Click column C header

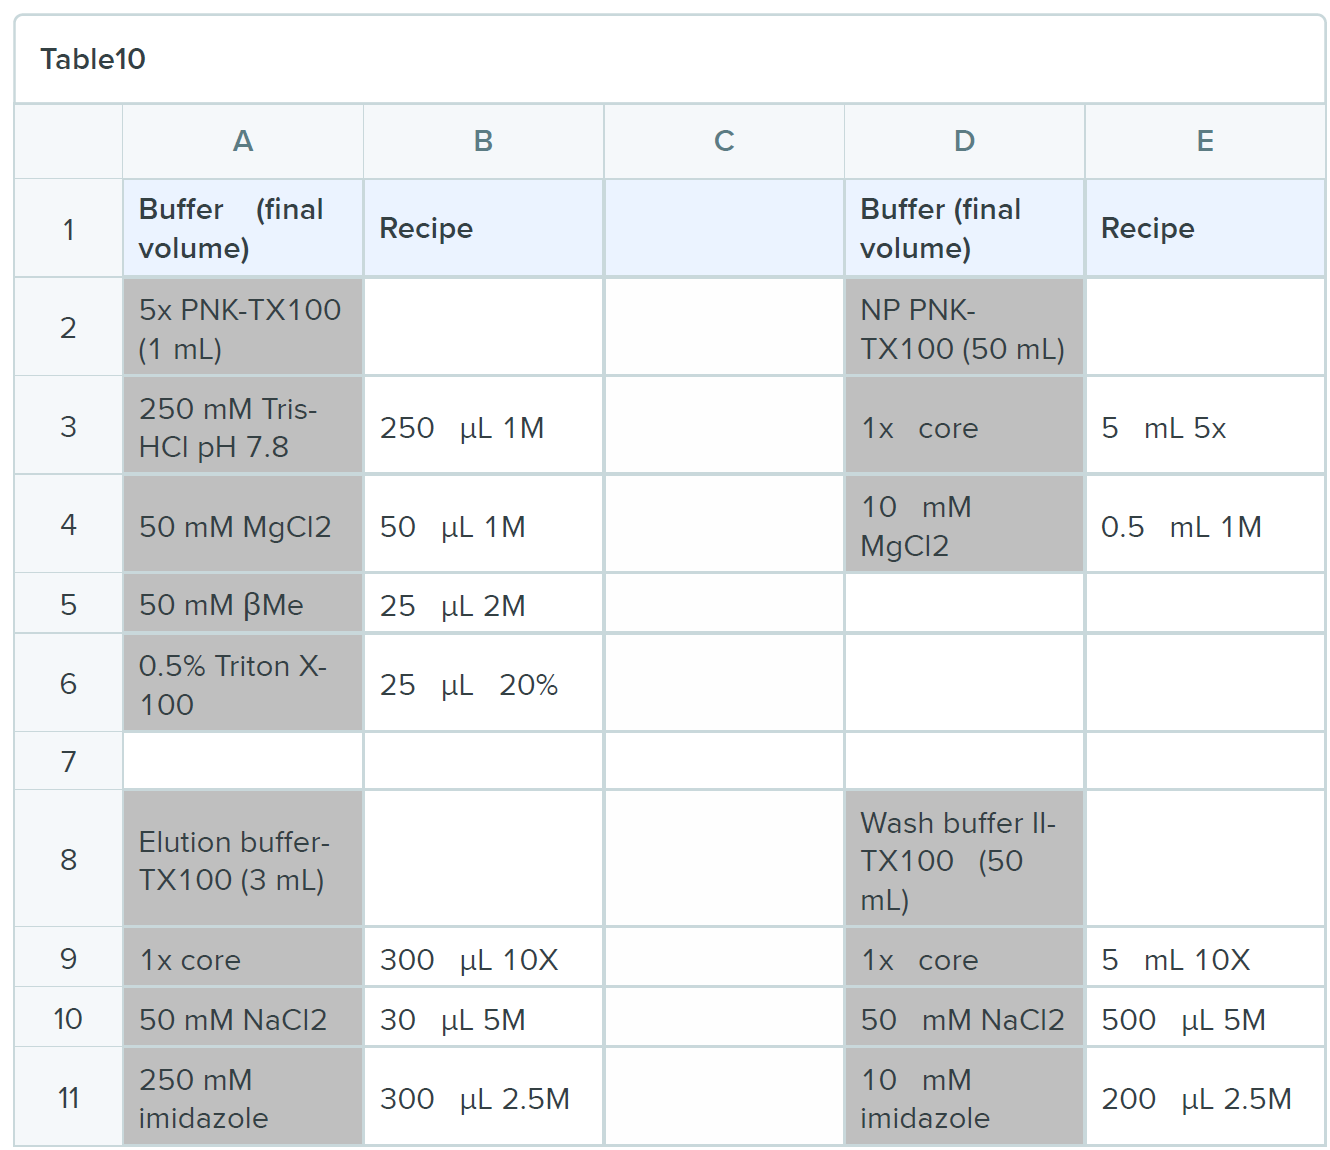[724, 141]
